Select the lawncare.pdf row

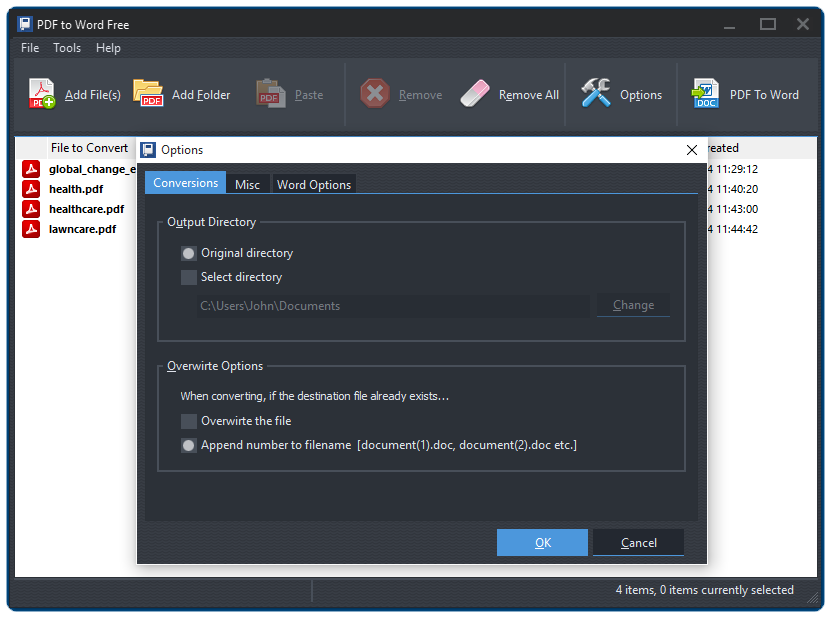tap(82, 229)
